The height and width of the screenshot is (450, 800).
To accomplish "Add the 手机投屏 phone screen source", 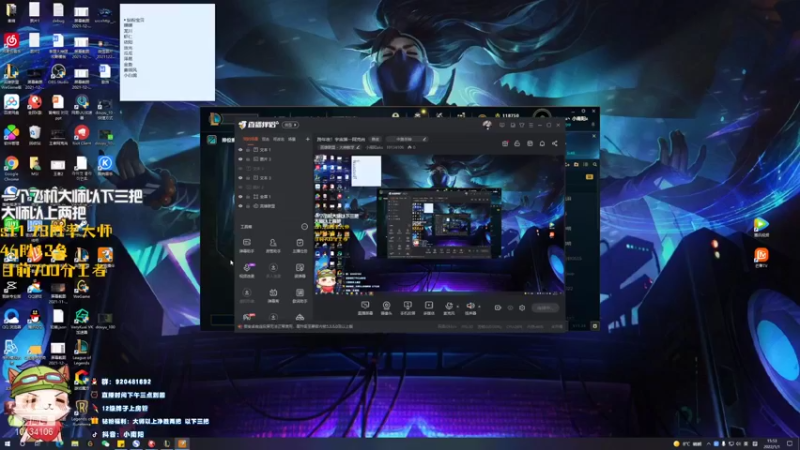I will [407, 308].
